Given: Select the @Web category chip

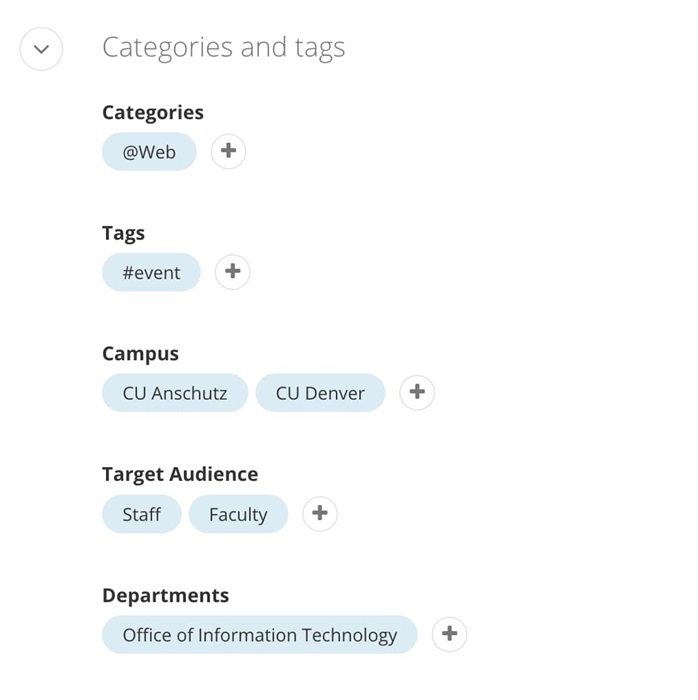Looking at the screenshot, I should tap(149, 151).
